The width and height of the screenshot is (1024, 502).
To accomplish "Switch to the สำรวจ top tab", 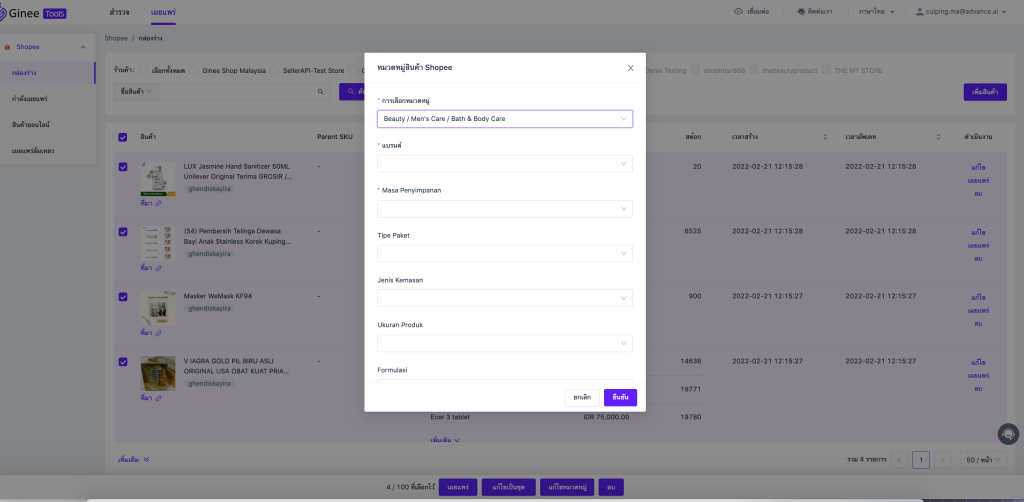I will pos(120,12).
